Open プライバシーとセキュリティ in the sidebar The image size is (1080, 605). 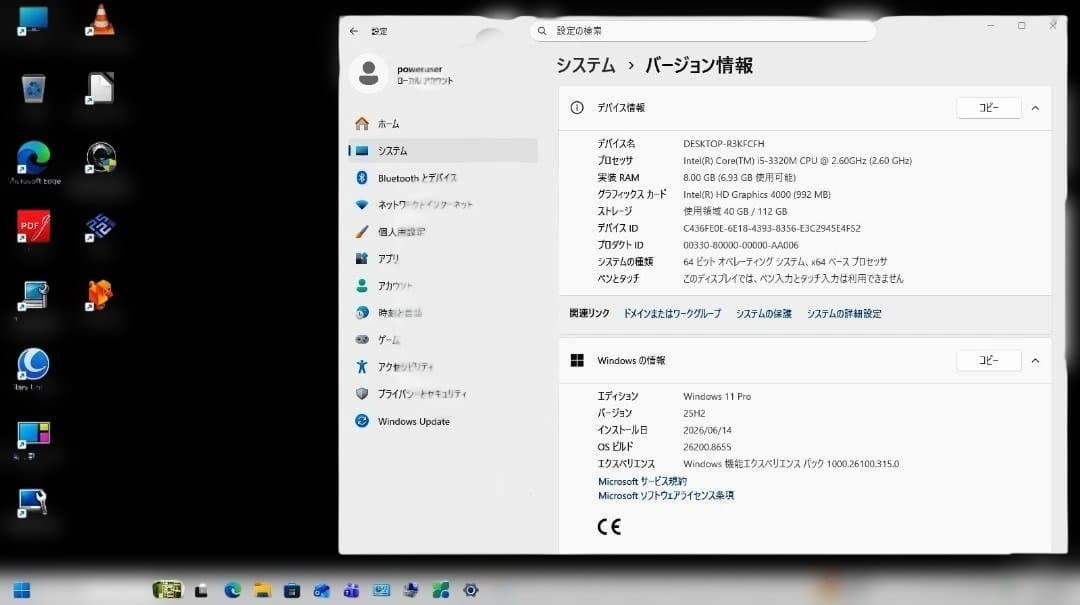(443, 393)
